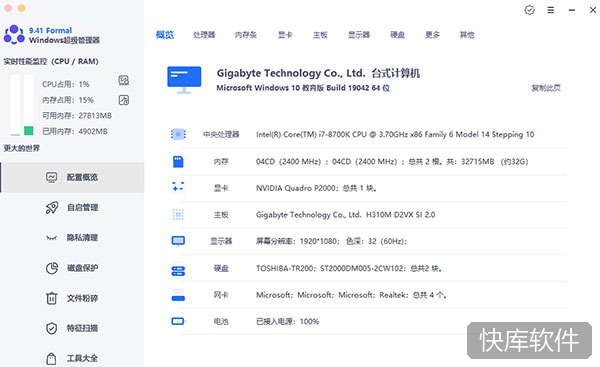Click the 文件粉碎 trash can icon
This screenshot has height=367, width=600.
(52, 298)
